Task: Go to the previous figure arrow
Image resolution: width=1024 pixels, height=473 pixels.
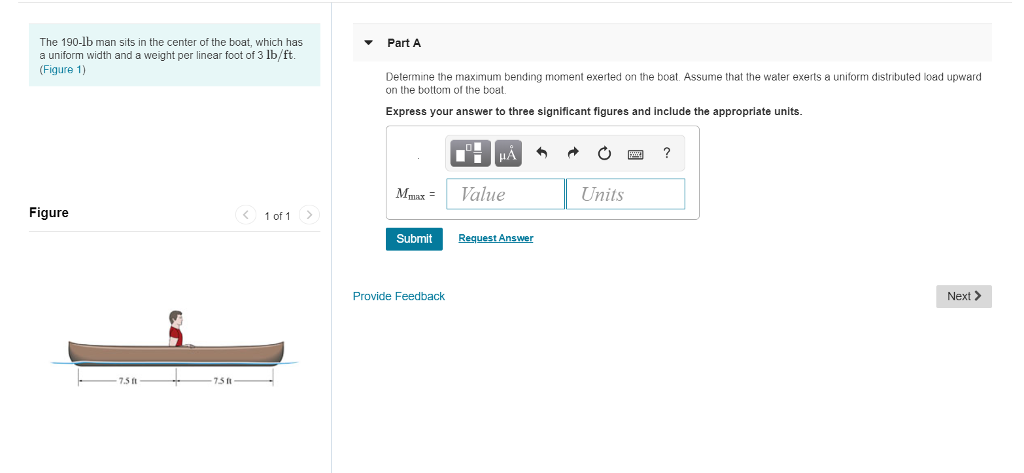Action: point(246,214)
